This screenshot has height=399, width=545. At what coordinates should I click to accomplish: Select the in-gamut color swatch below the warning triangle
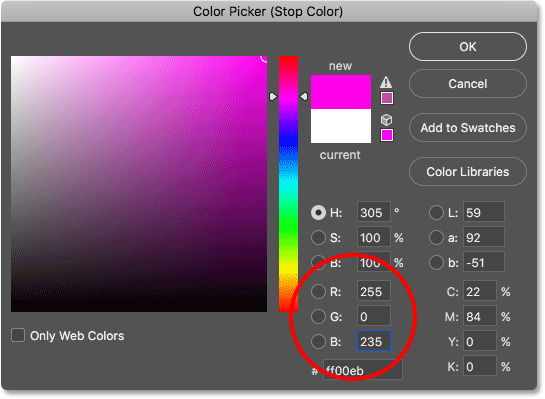(387, 98)
